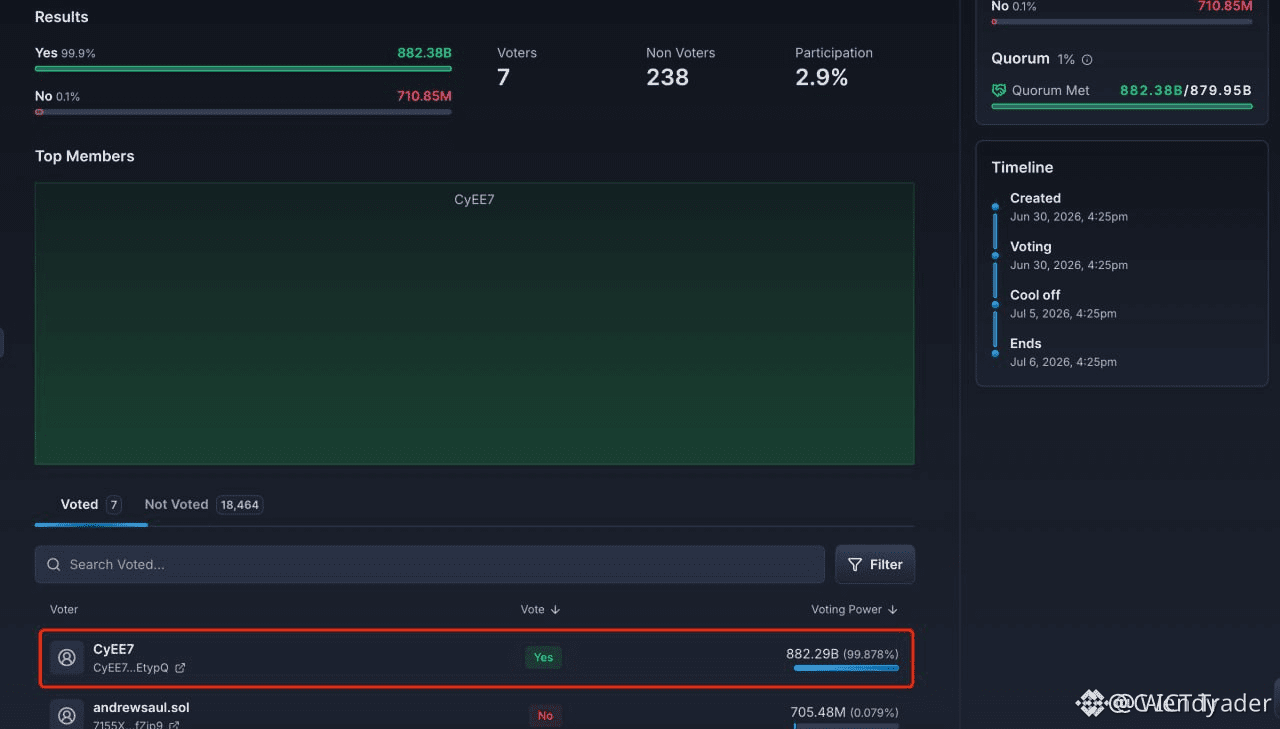Click the No results red progress bar
The width and height of the screenshot is (1280, 729).
tap(243, 112)
